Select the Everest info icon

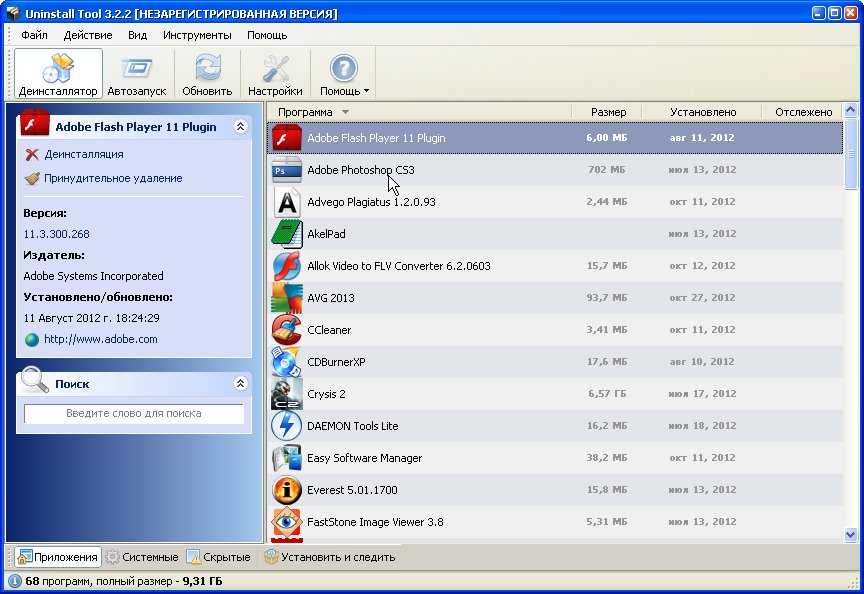287,489
